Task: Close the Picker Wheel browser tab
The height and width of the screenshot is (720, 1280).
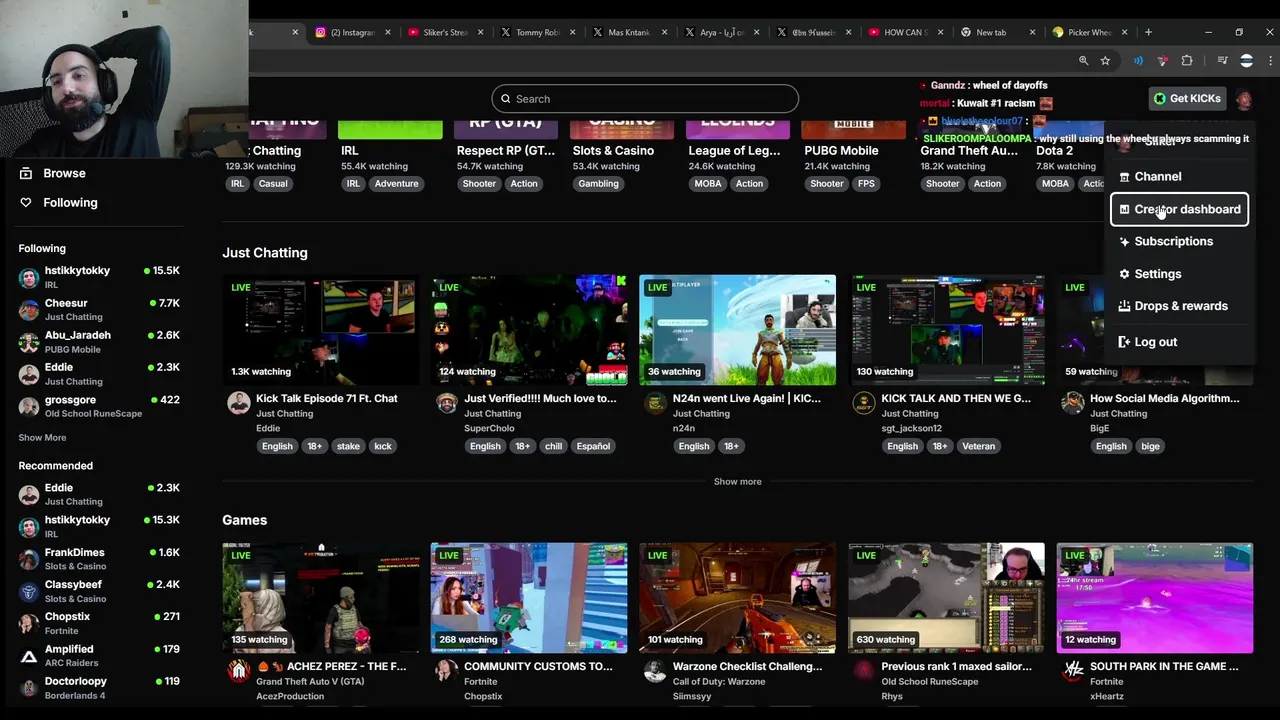Action: pyautogui.click(x=1125, y=32)
